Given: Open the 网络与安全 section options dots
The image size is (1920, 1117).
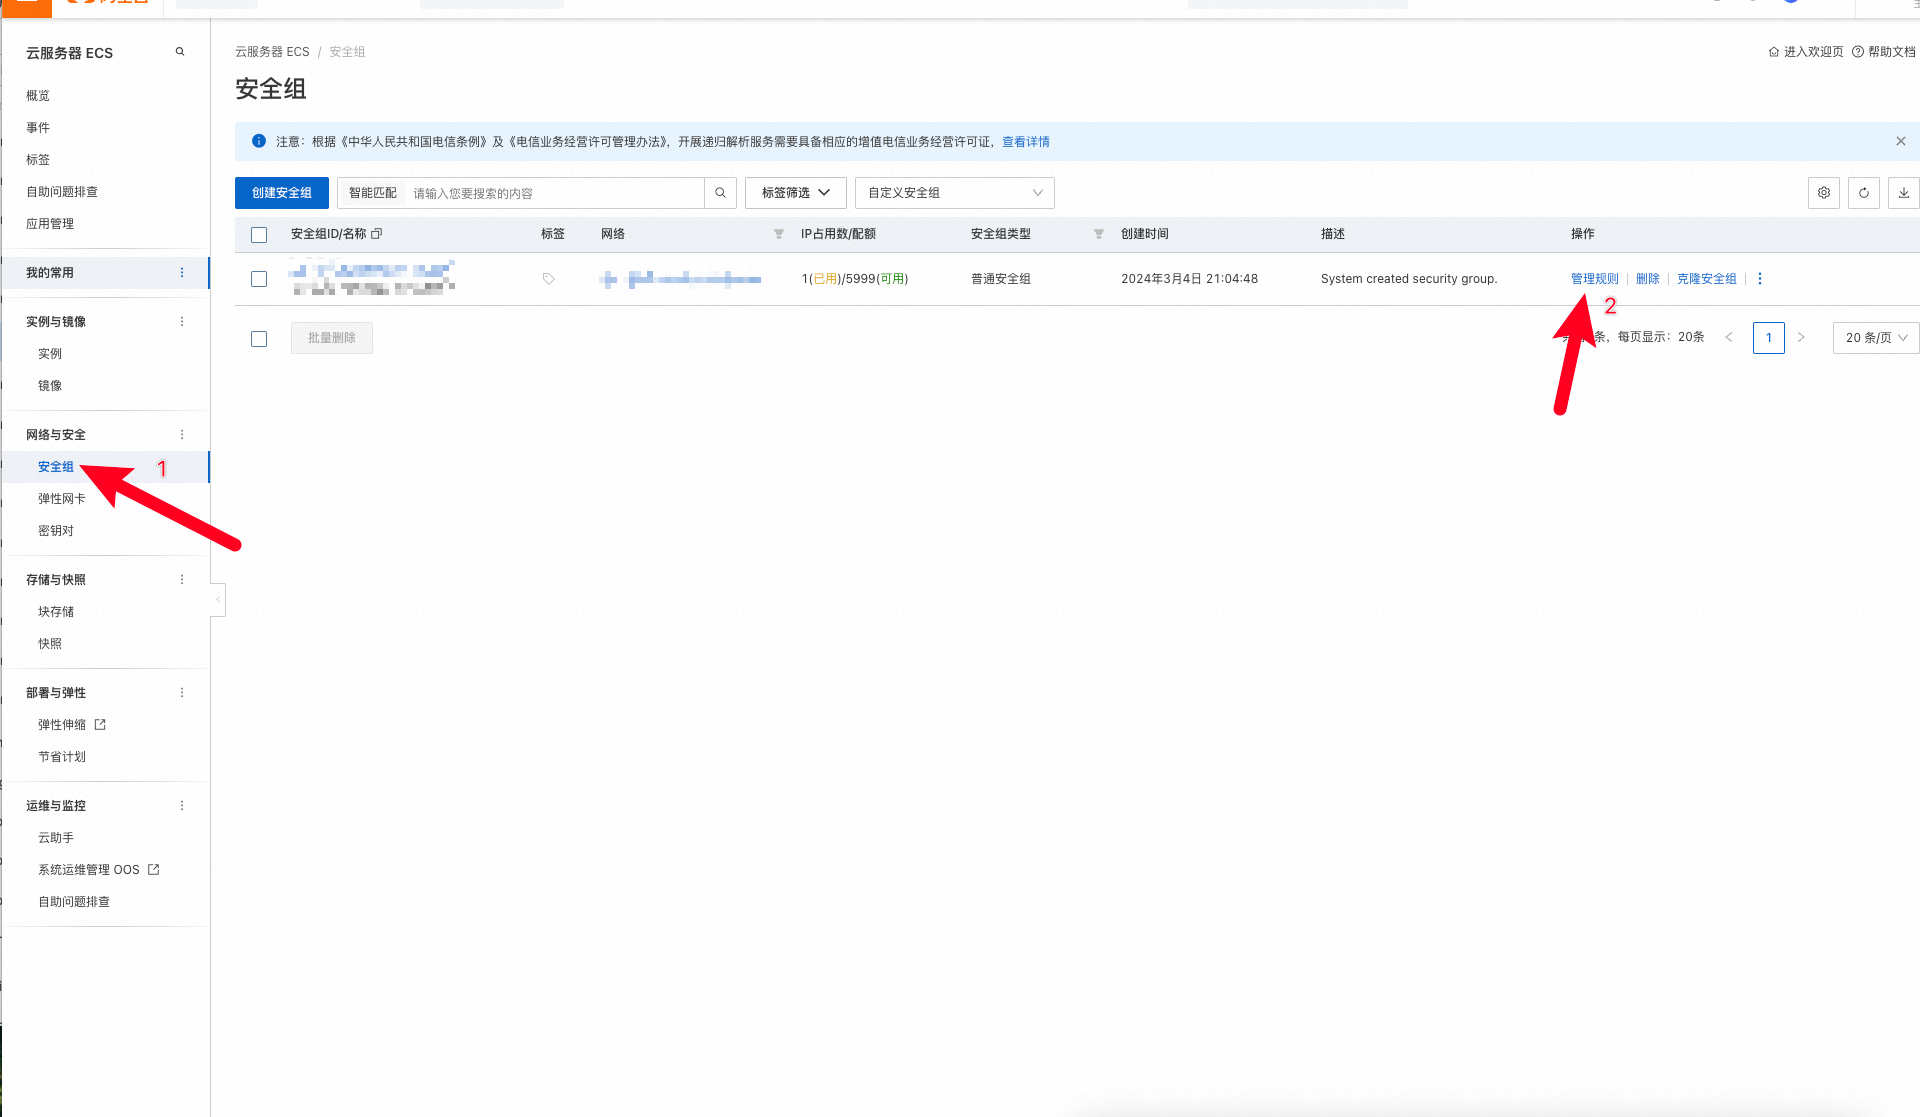Looking at the screenshot, I should [x=182, y=435].
